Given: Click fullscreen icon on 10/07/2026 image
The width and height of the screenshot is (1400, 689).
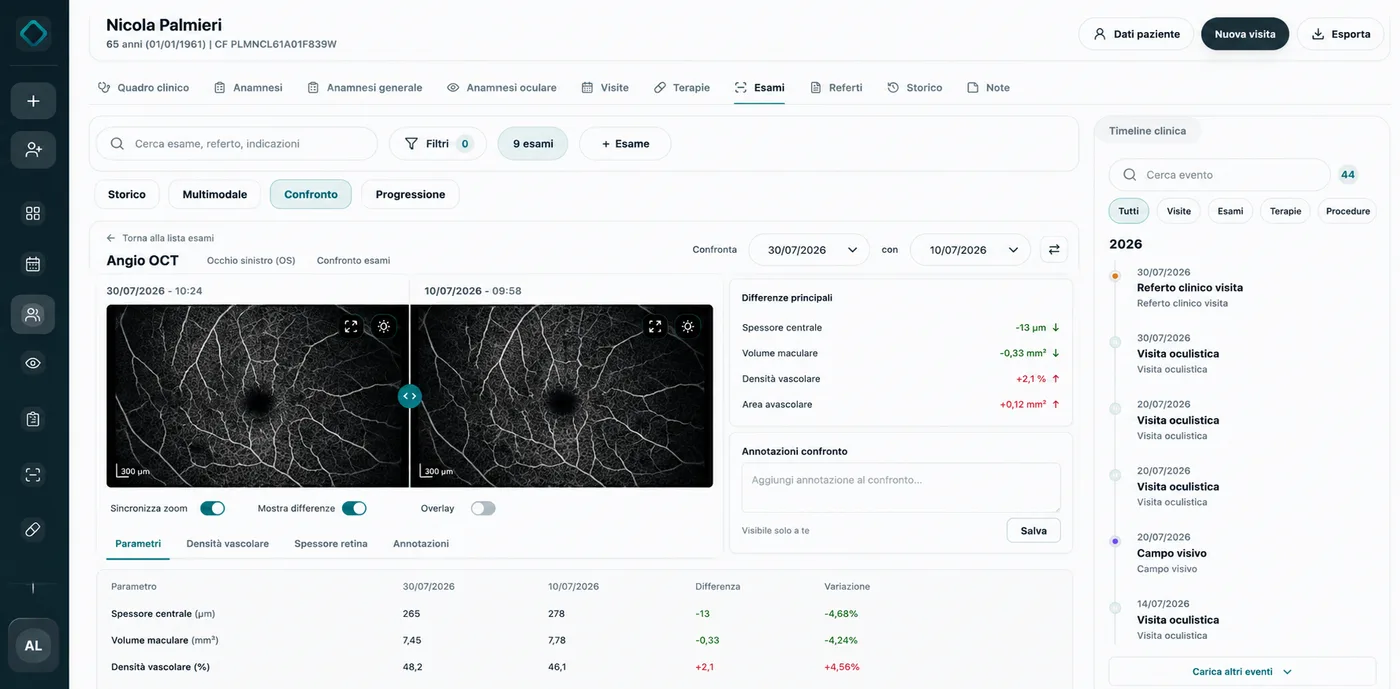Looking at the screenshot, I should (x=655, y=326).
